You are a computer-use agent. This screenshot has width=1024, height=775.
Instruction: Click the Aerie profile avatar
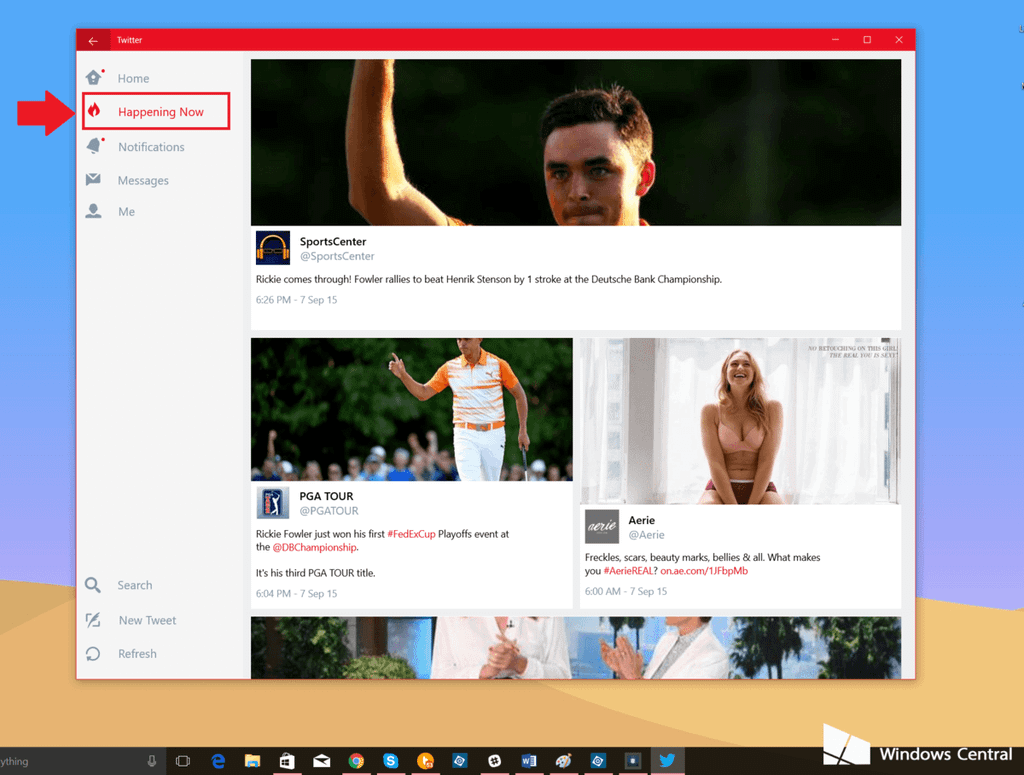click(x=602, y=527)
